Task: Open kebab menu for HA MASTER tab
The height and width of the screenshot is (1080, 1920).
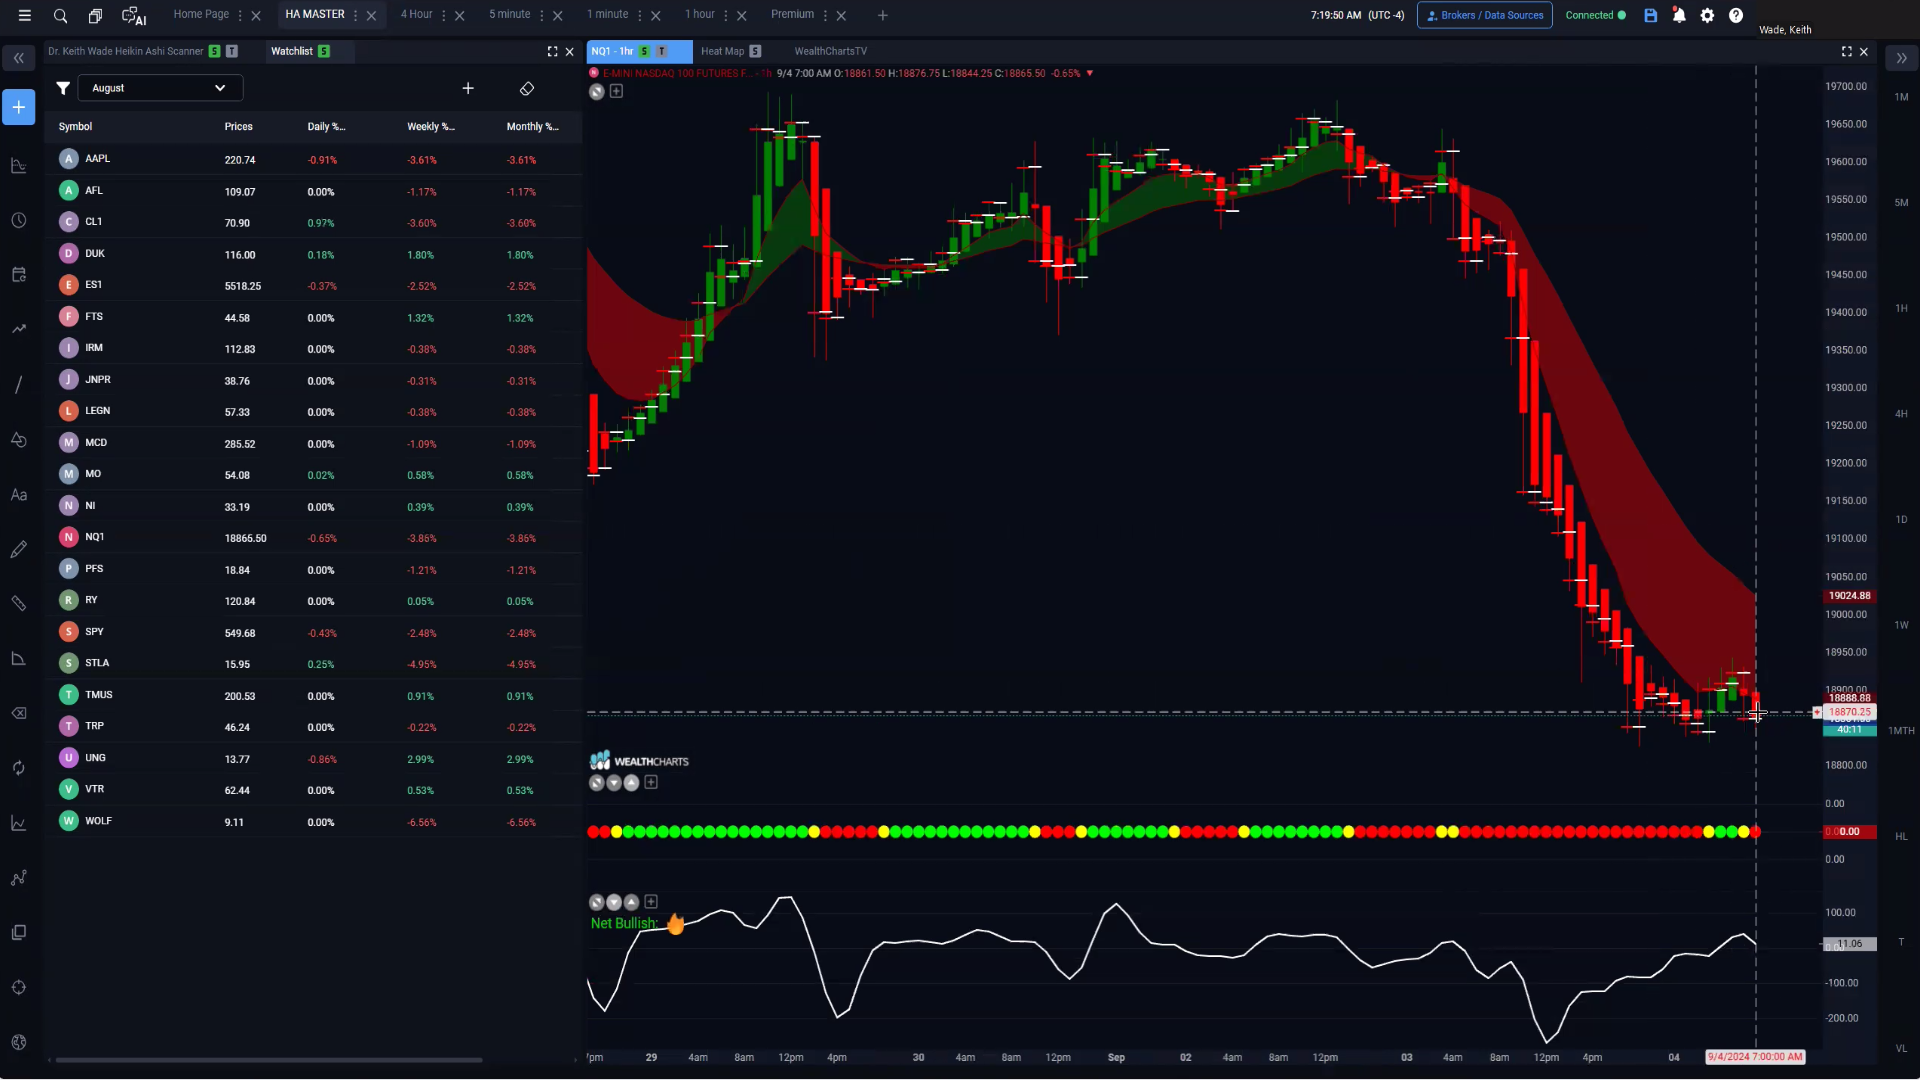Action: point(355,15)
